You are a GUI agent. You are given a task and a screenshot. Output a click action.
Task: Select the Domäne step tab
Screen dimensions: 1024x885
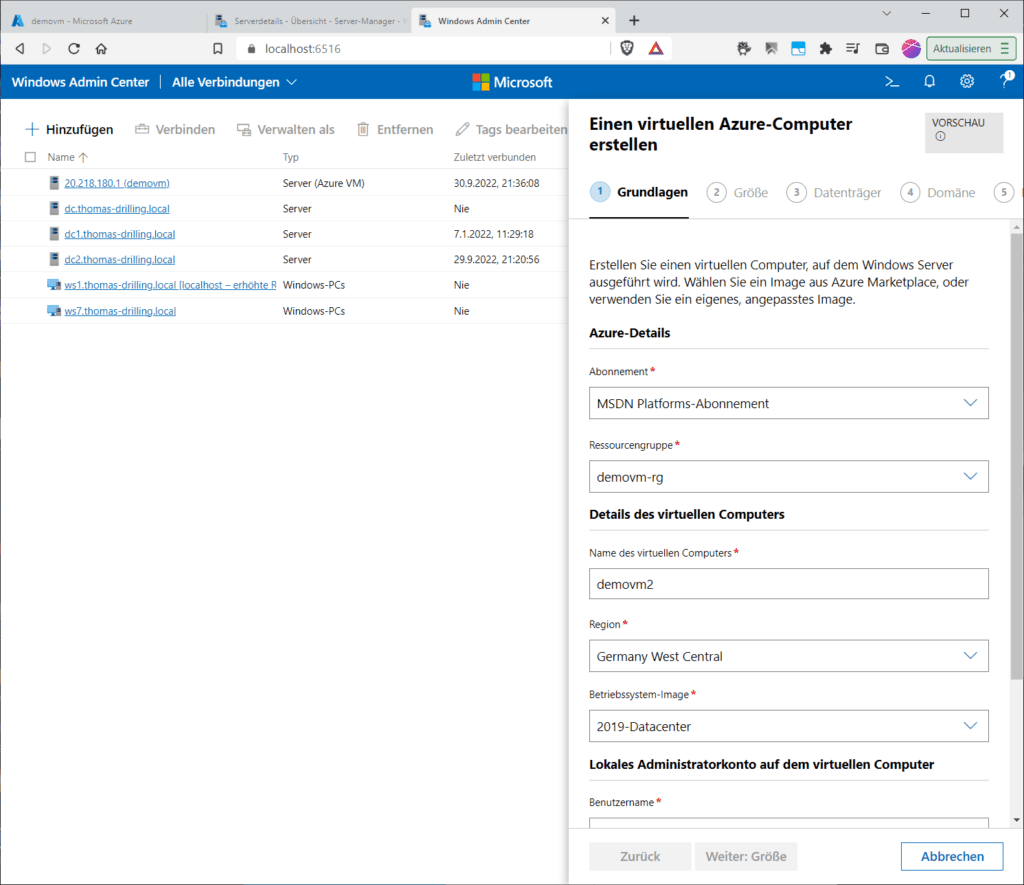pyautogui.click(x=938, y=193)
